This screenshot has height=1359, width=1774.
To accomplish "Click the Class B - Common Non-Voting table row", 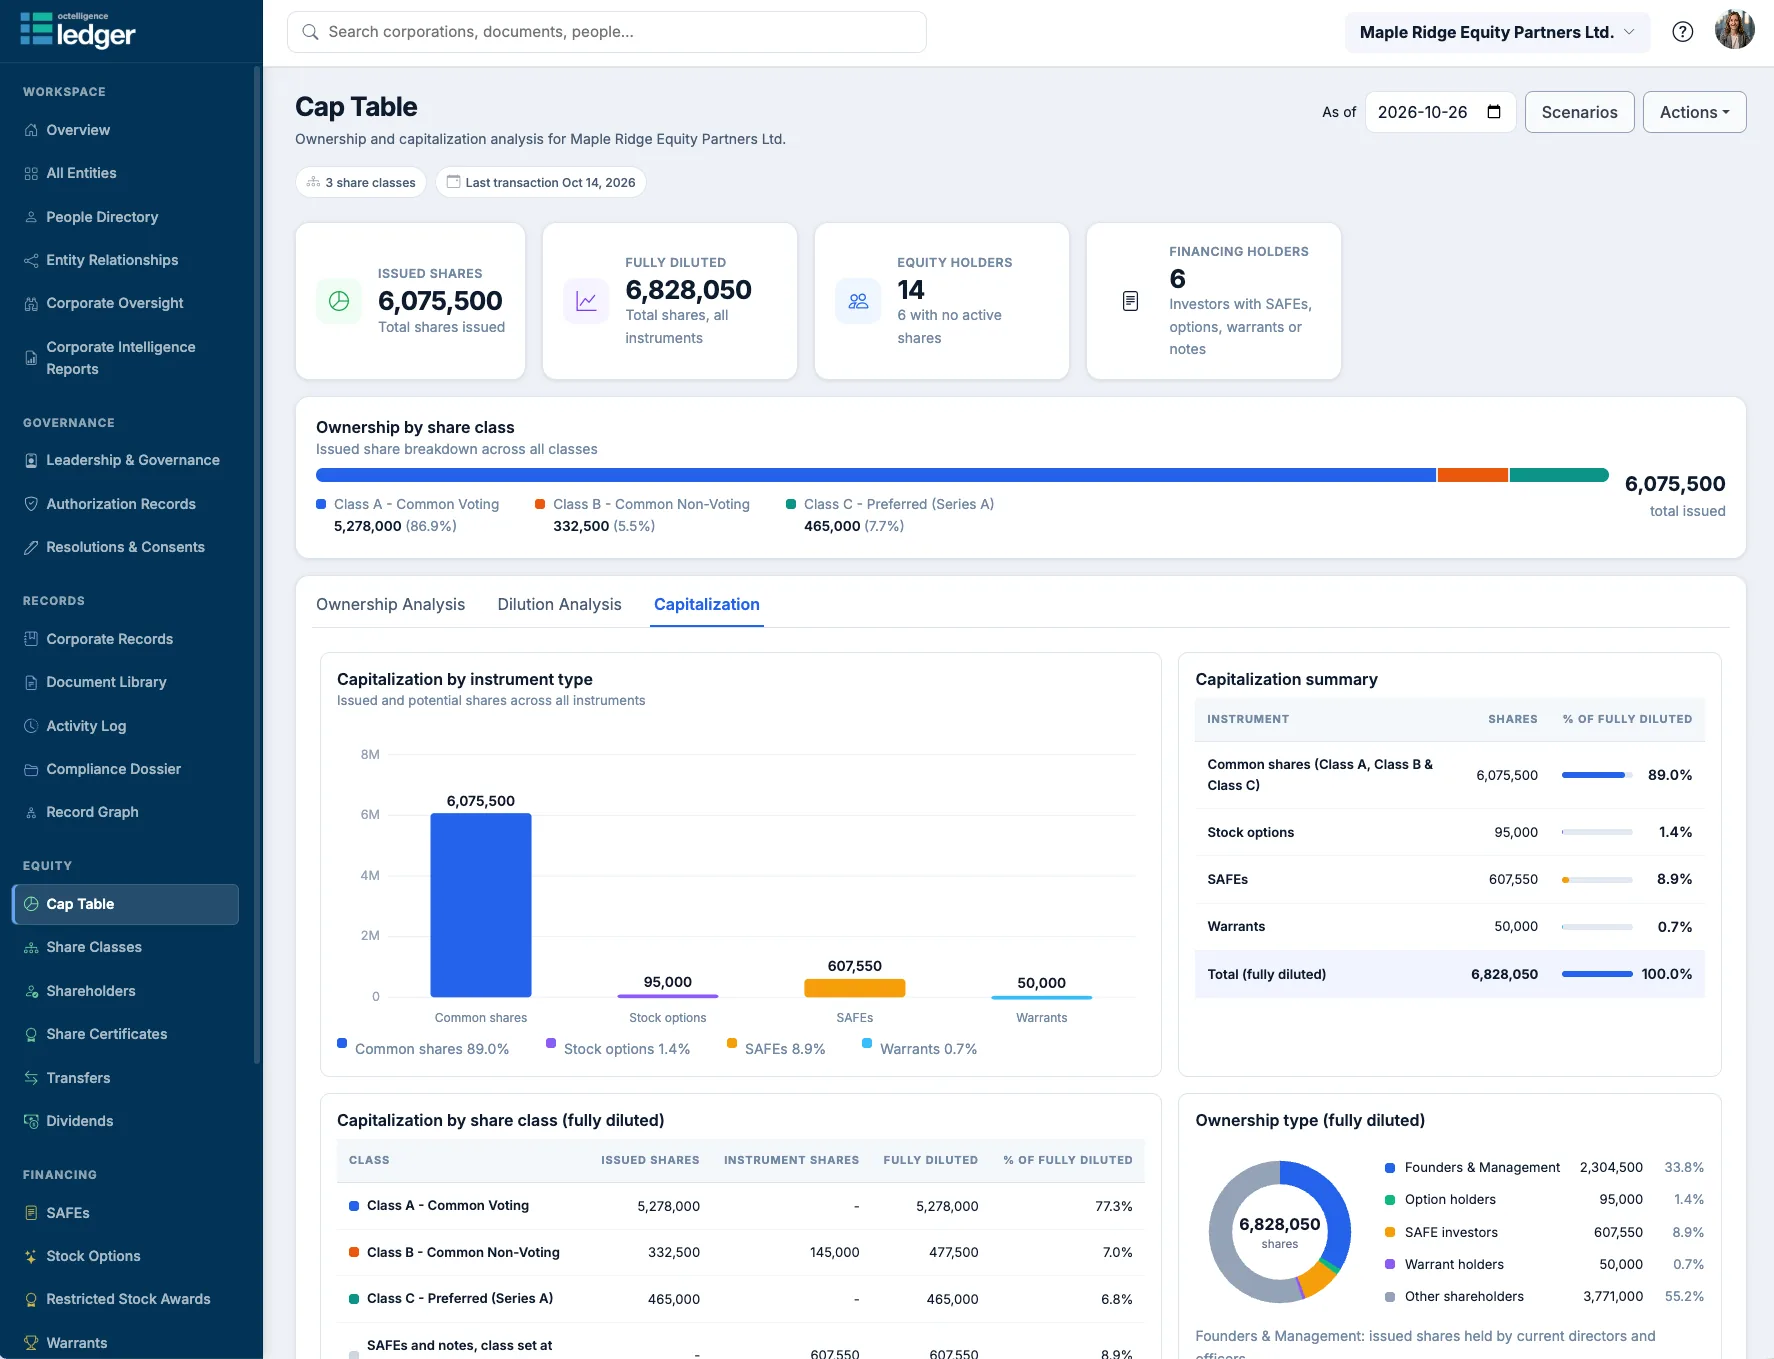I will (741, 1252).
